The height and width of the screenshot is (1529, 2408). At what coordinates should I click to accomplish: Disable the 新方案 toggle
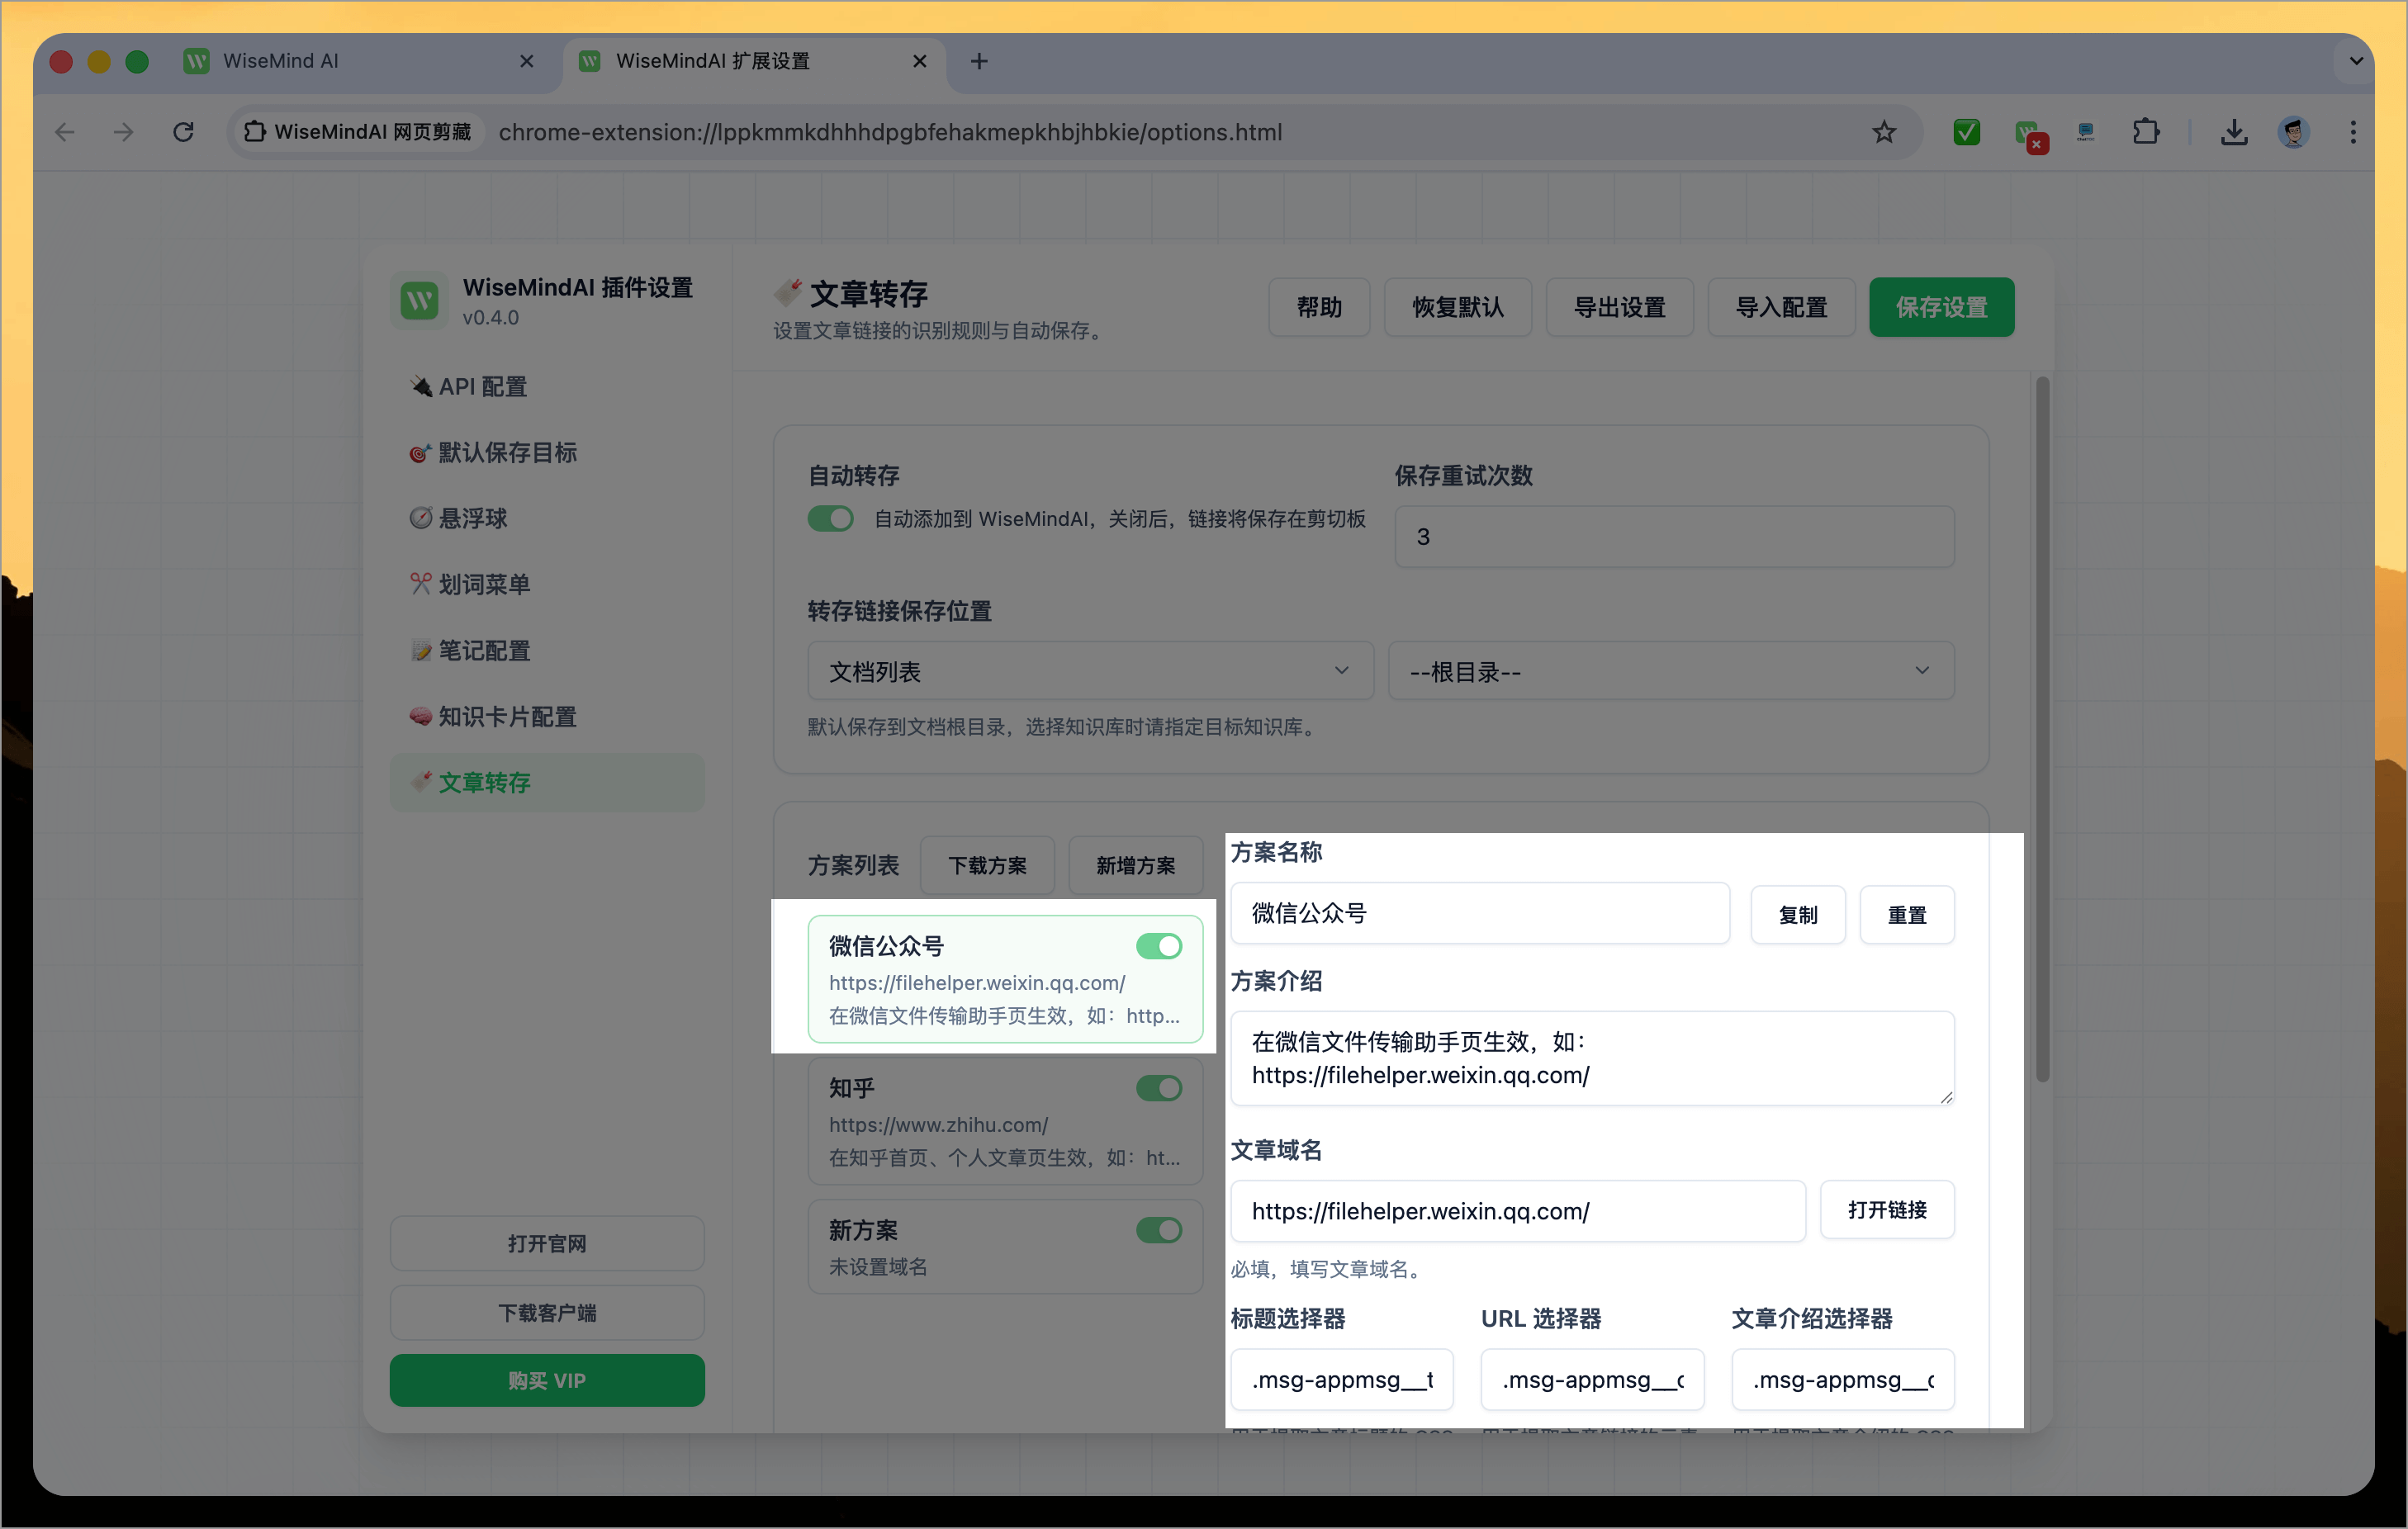[x=1158, y=1230]
